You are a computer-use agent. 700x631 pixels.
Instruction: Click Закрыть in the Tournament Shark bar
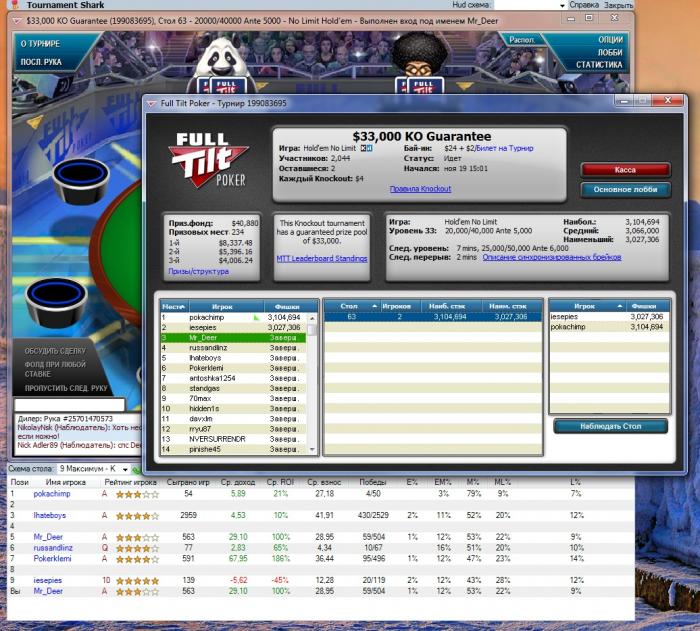click(x=618, y=5)
